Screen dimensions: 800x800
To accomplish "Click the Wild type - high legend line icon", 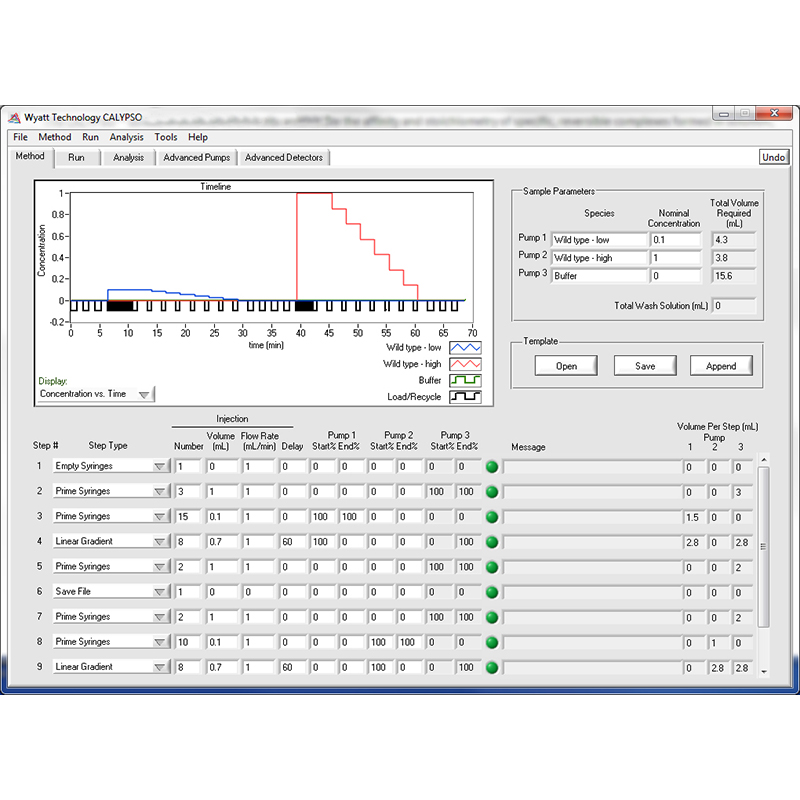I will click(465, 364).
